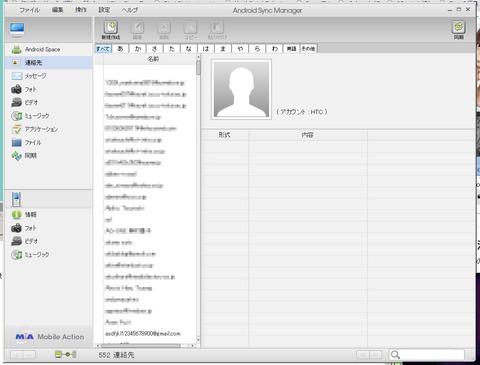Click the Mobile Action logo
This screenshot has width=480, height=365.
click(x=50, y=337)
